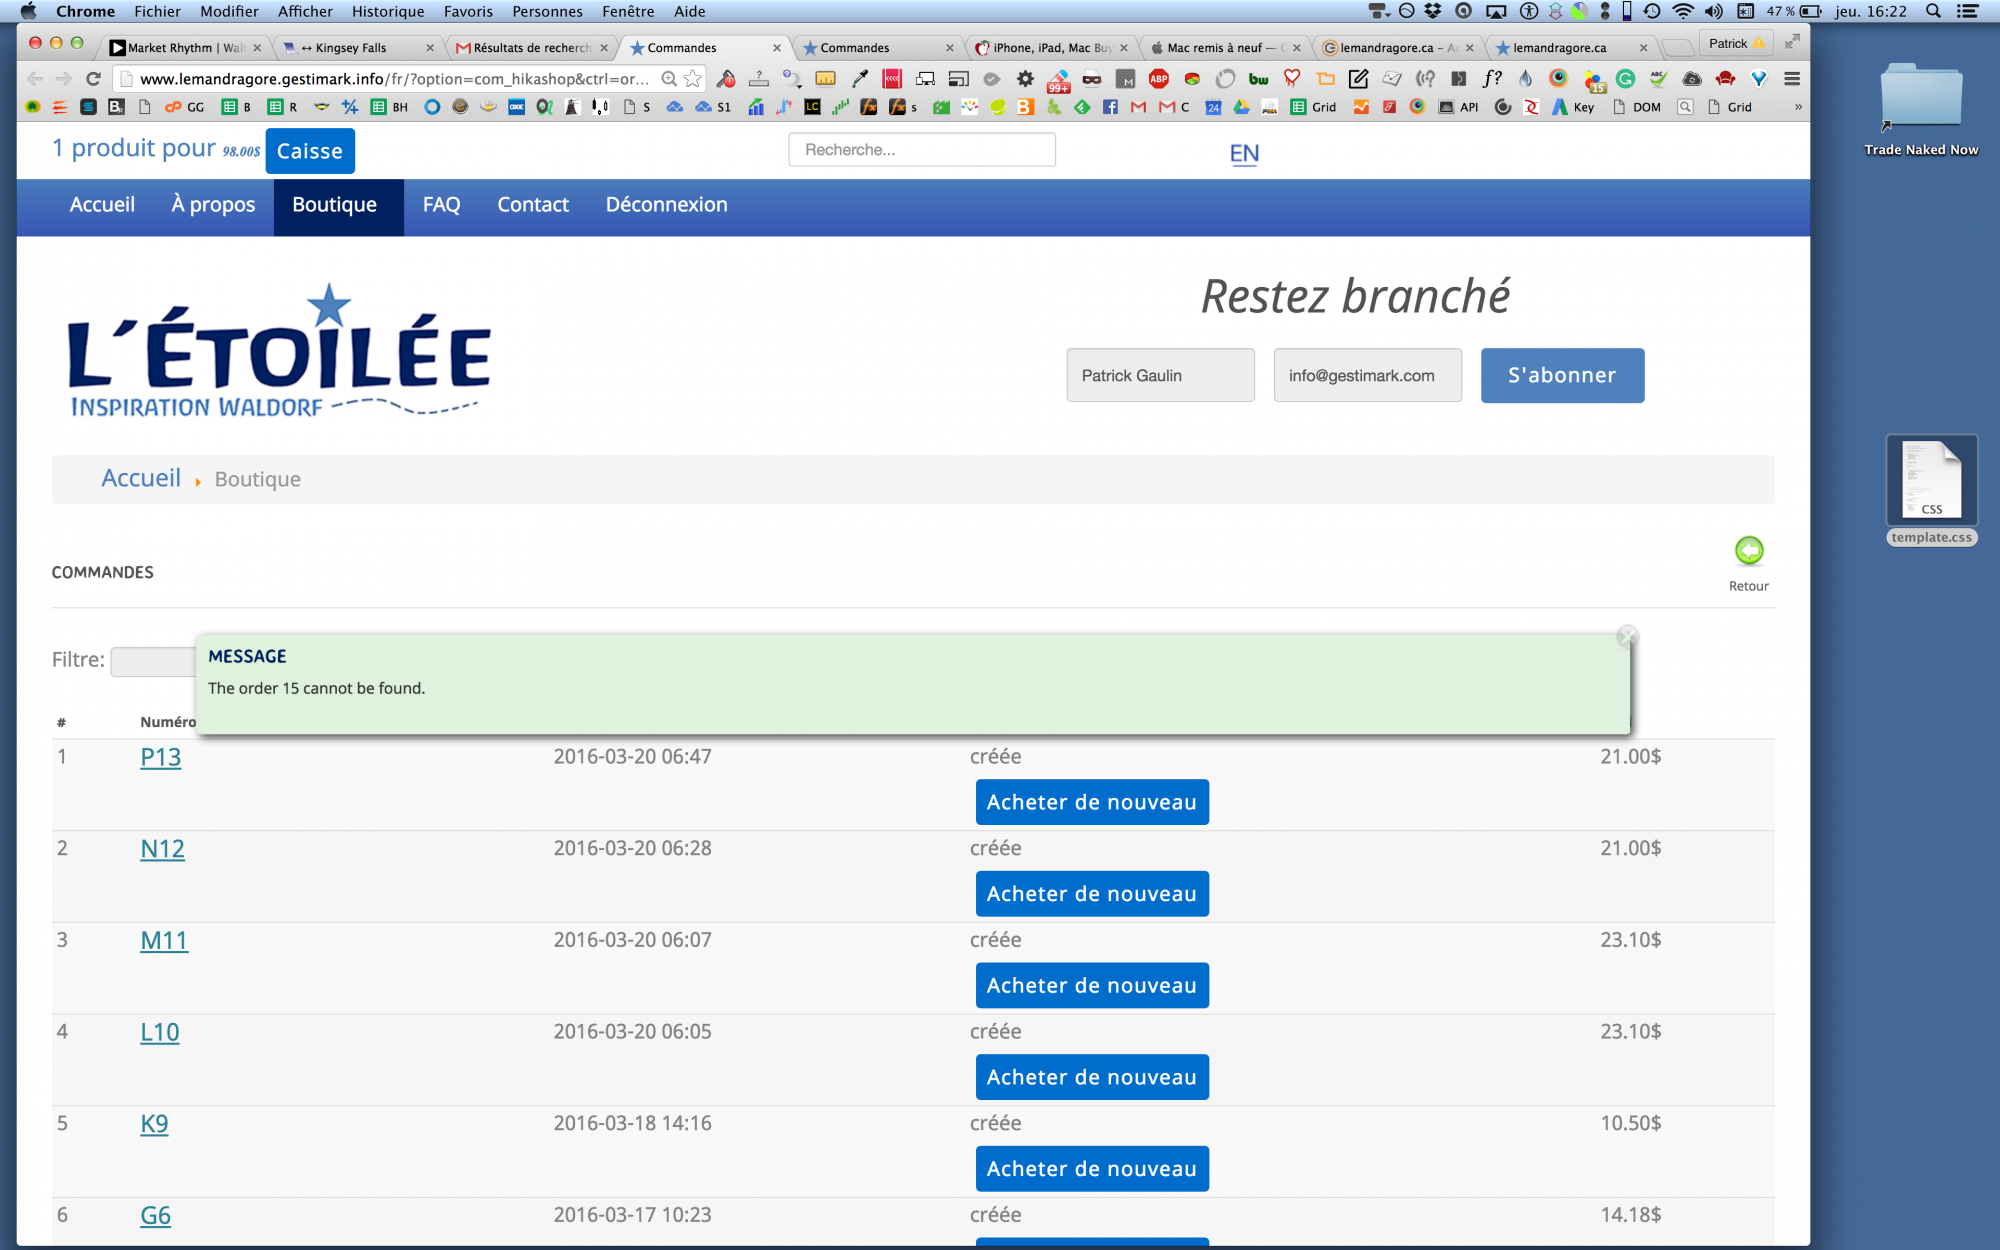Expand the bookmarks bar overflow chevron

pyautogui.click(x=1798, y=107)
